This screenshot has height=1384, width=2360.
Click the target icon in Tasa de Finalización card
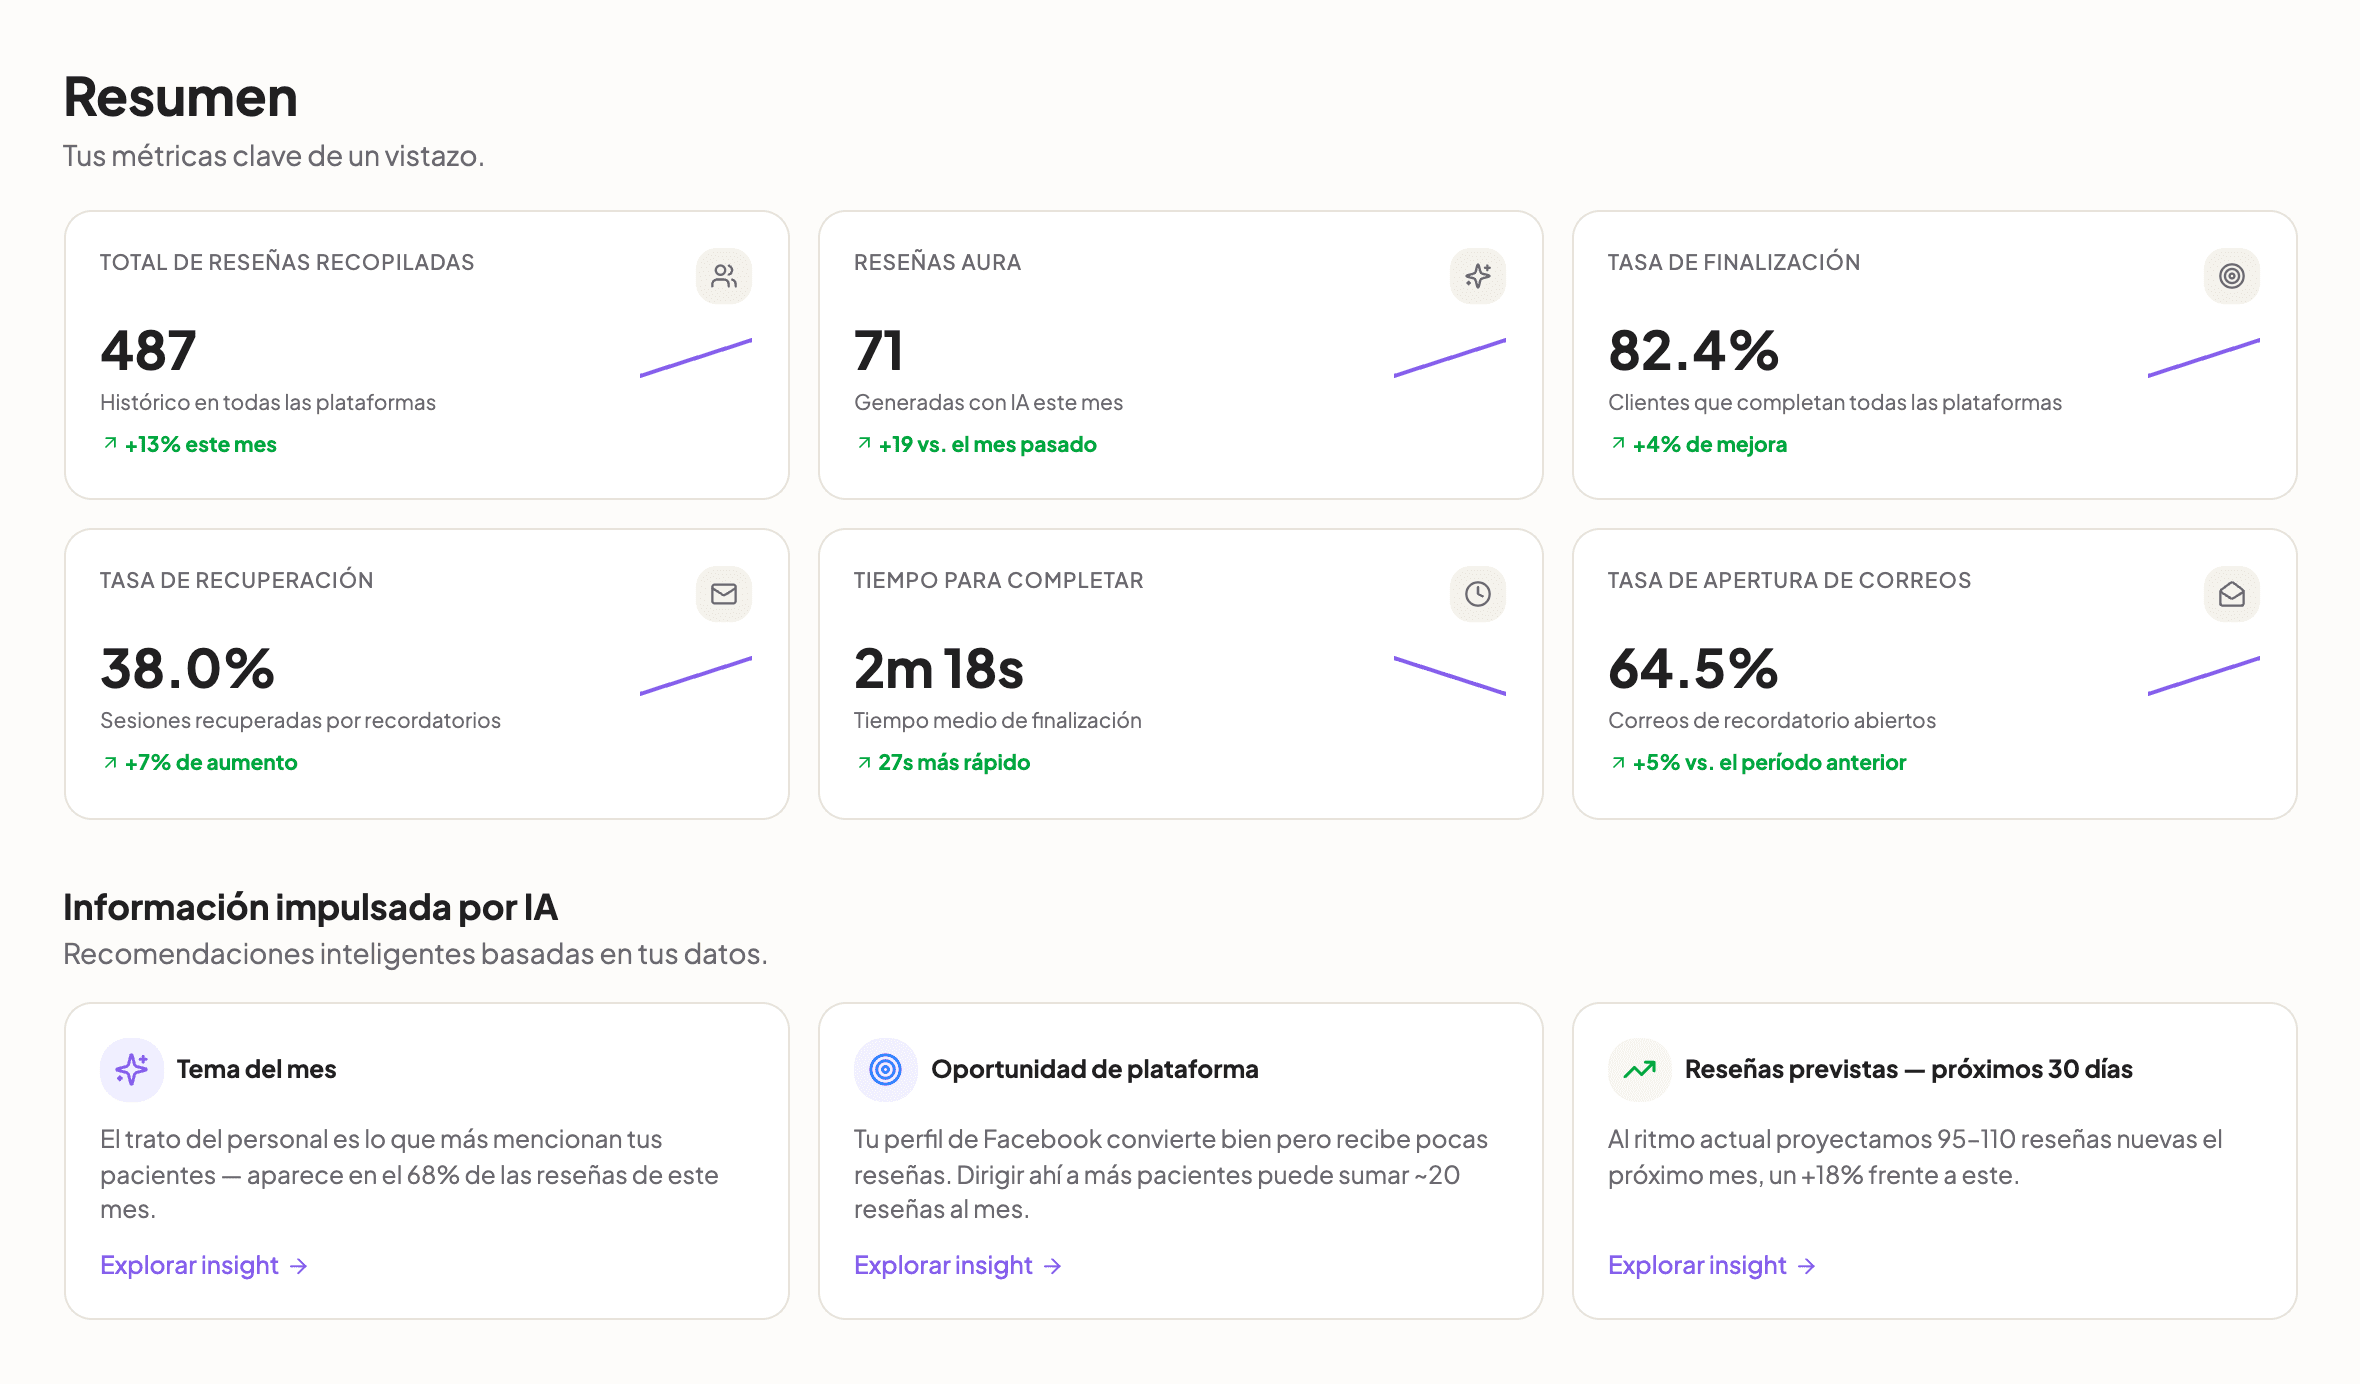[2232, 276]
